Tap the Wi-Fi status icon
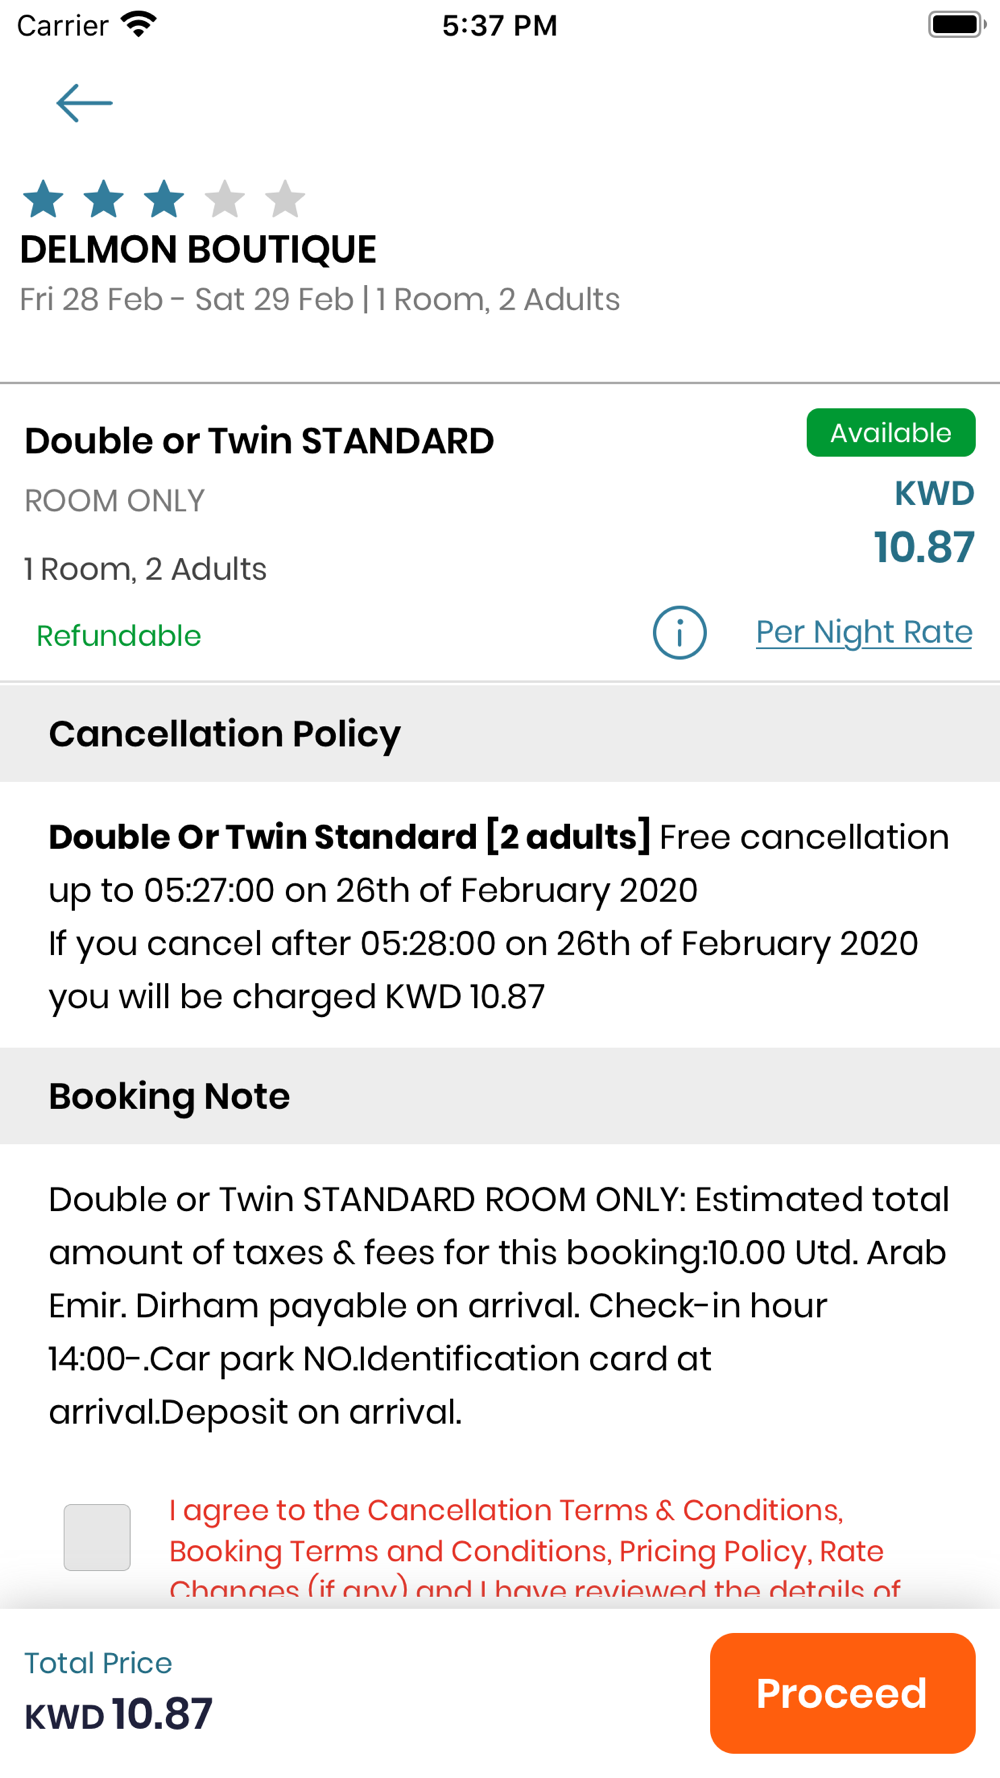 [x=138, y=25]
